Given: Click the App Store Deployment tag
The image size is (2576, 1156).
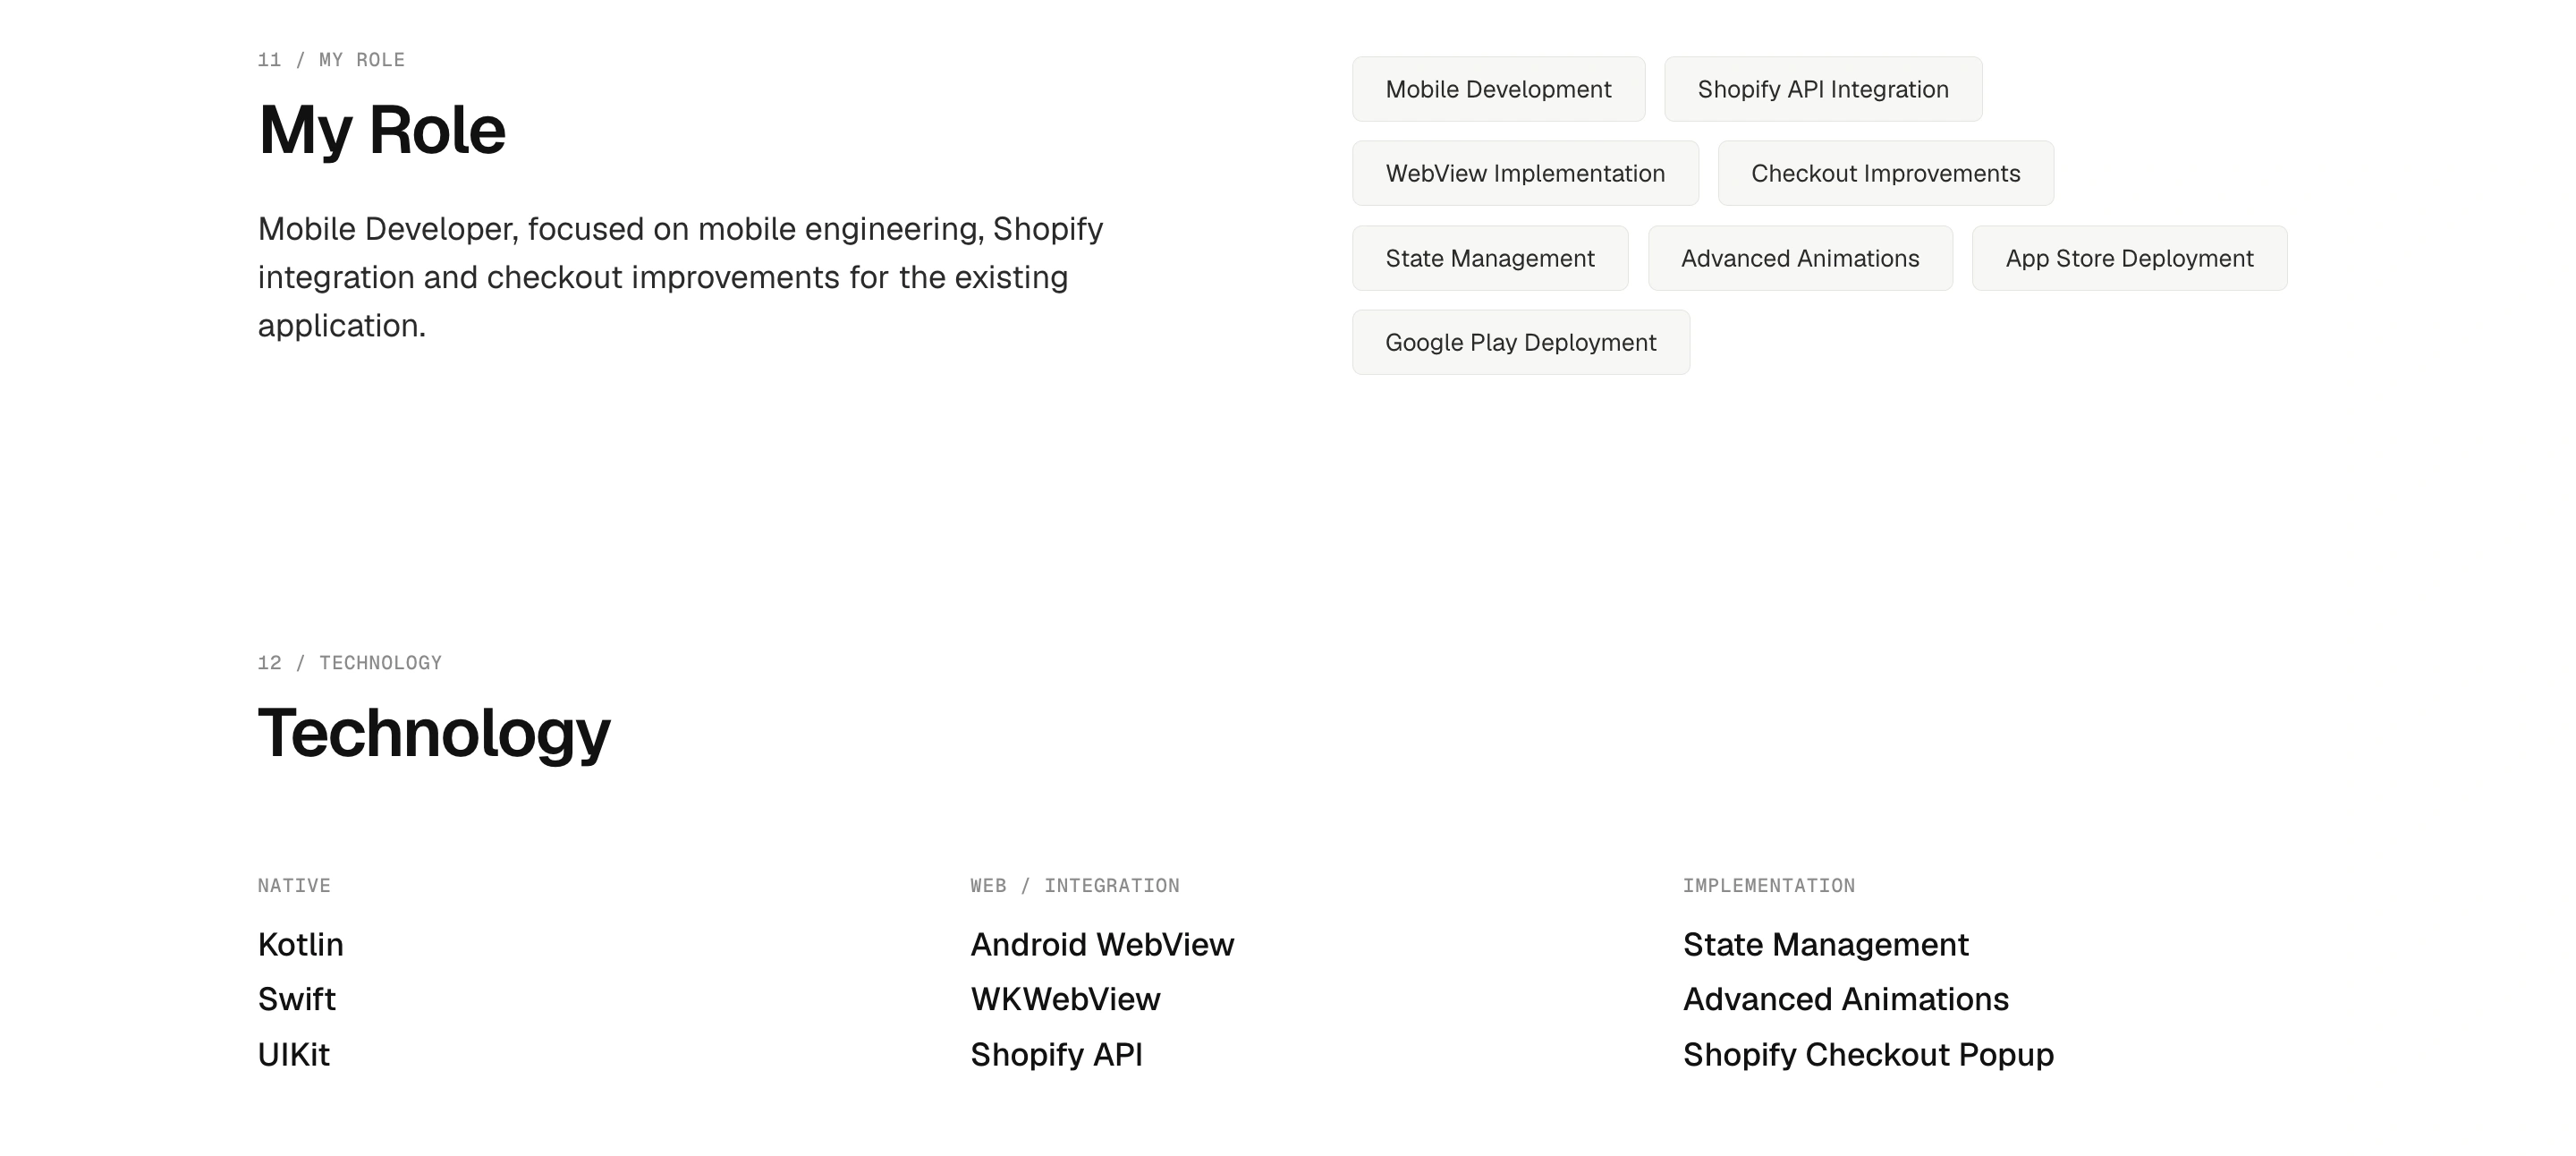Looking at the screenshot, I should click(x=2129, y=258).
